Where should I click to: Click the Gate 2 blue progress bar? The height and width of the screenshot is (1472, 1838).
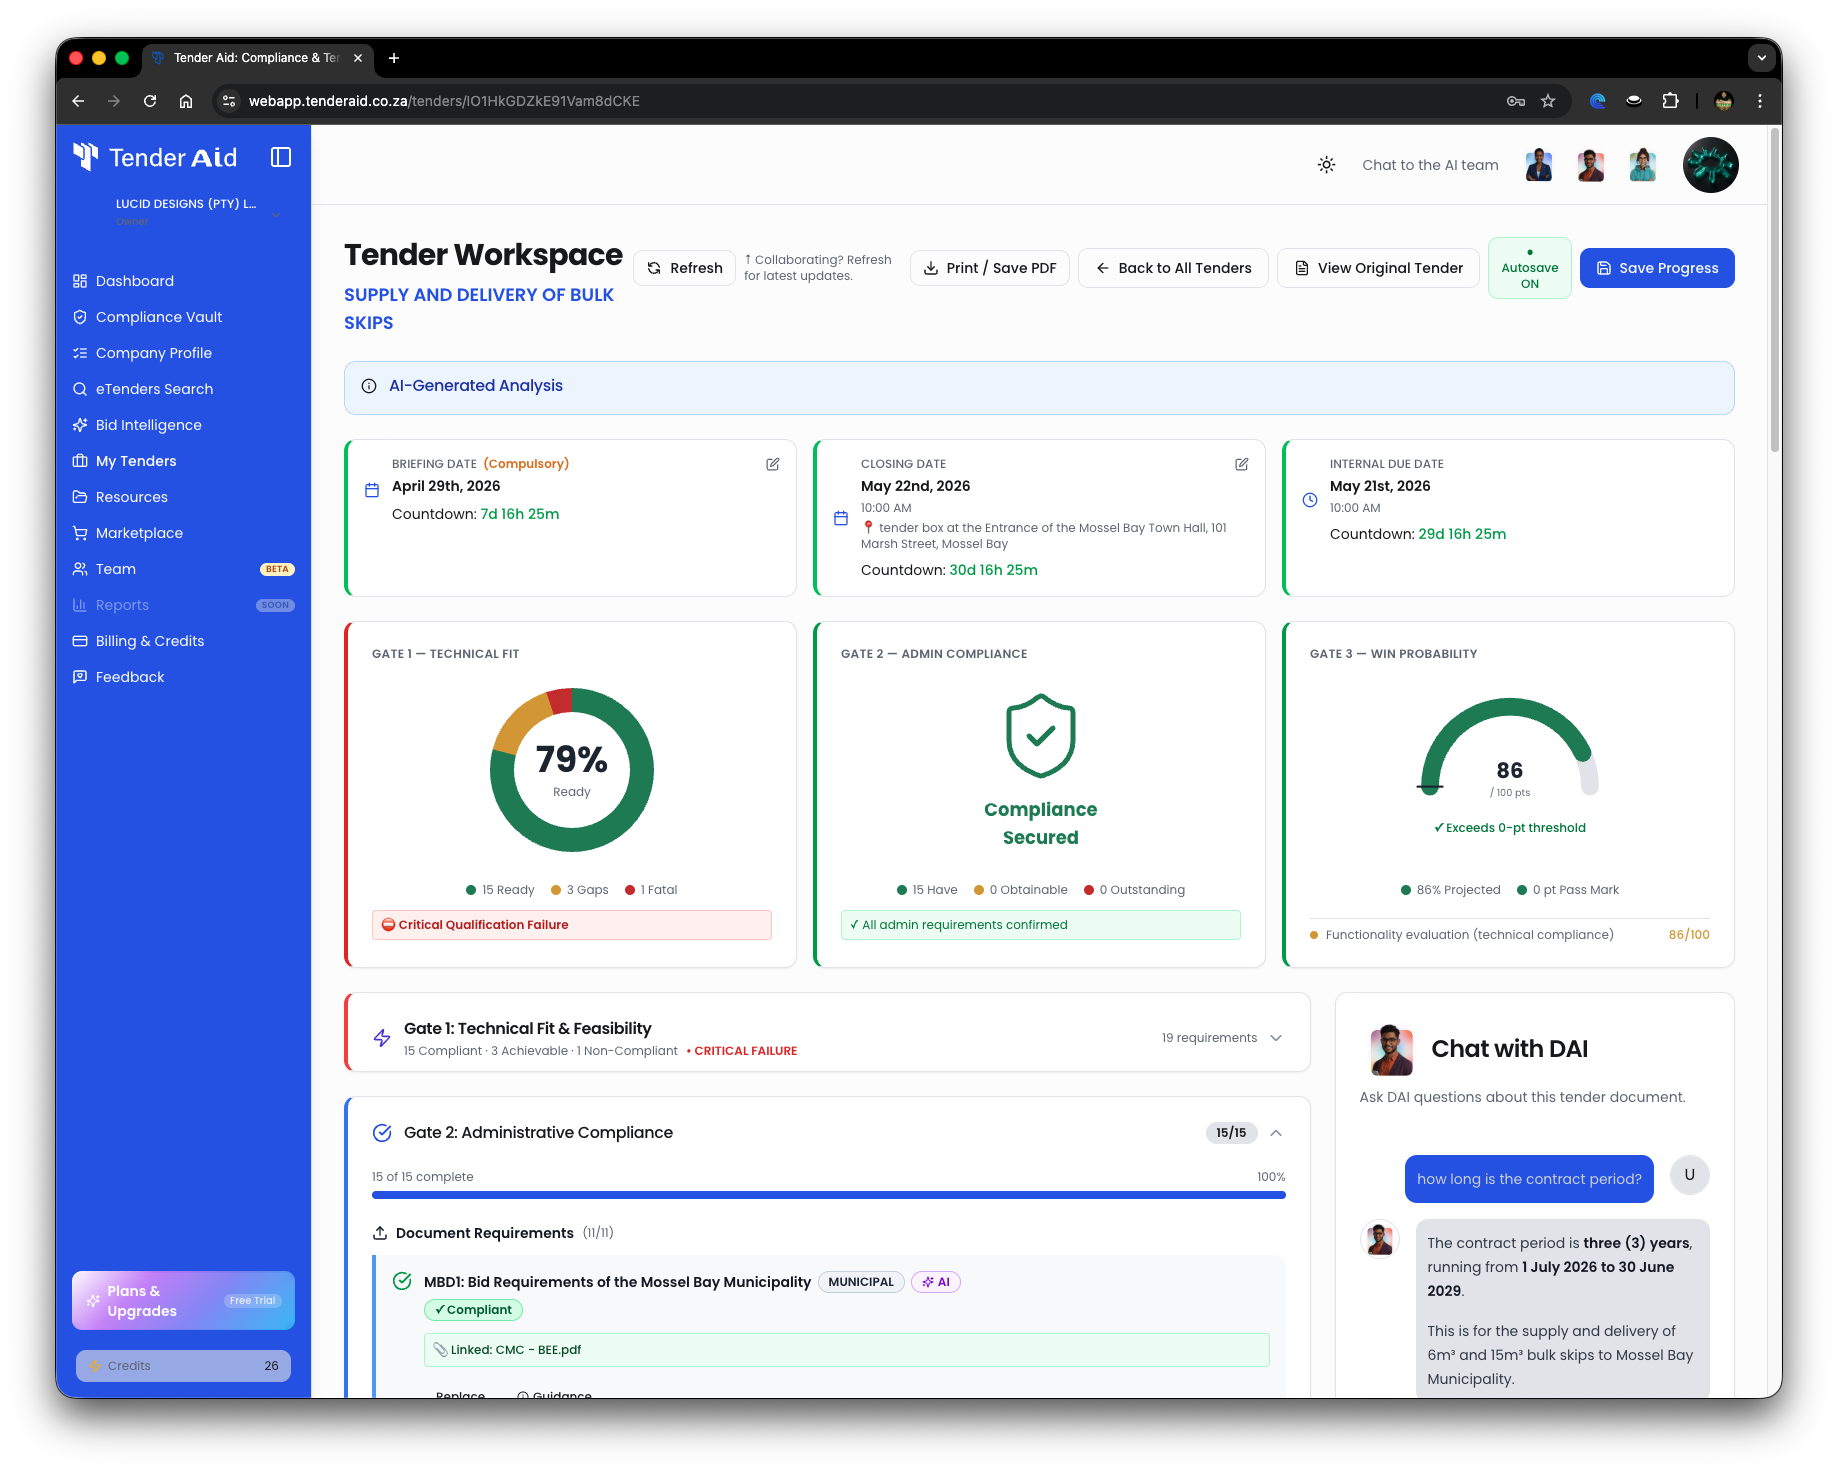pos(828,1195)
